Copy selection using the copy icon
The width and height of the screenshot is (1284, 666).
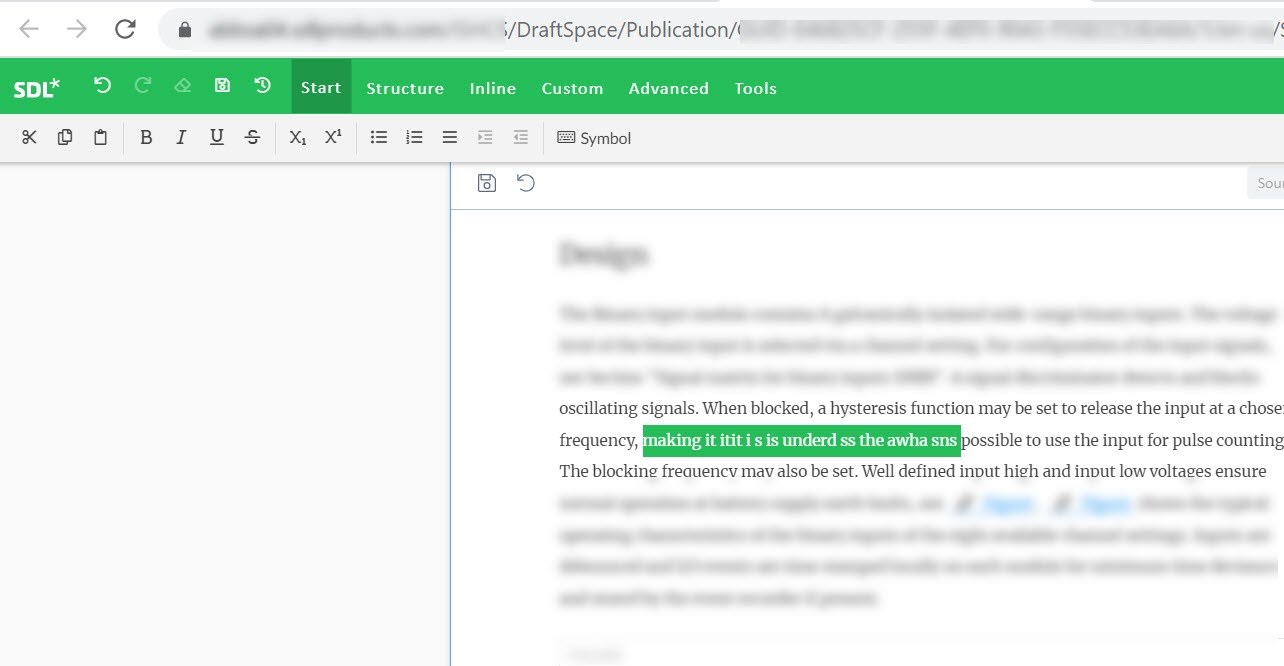(x=65, y=137)
